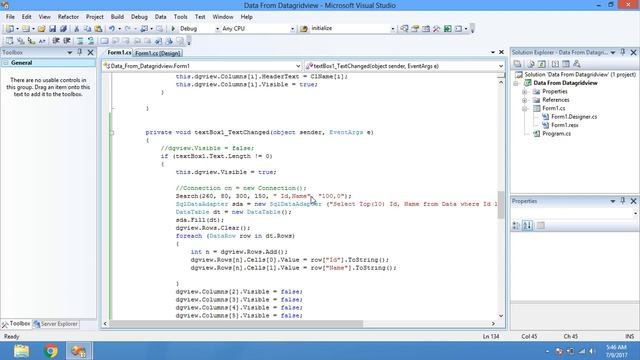Click the comment out selected lines icon
This screenshot has height=360, width=640.
80,41
